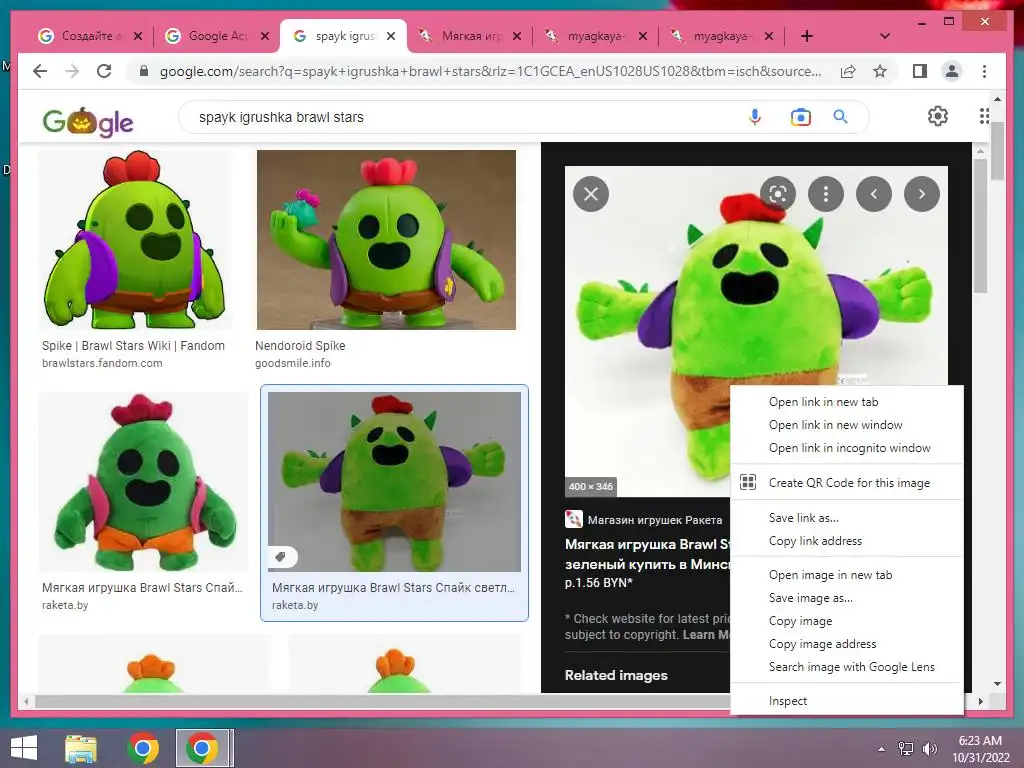Go to next image in preview
Screen dimensions: 1024x768
(x=921, y=194)
